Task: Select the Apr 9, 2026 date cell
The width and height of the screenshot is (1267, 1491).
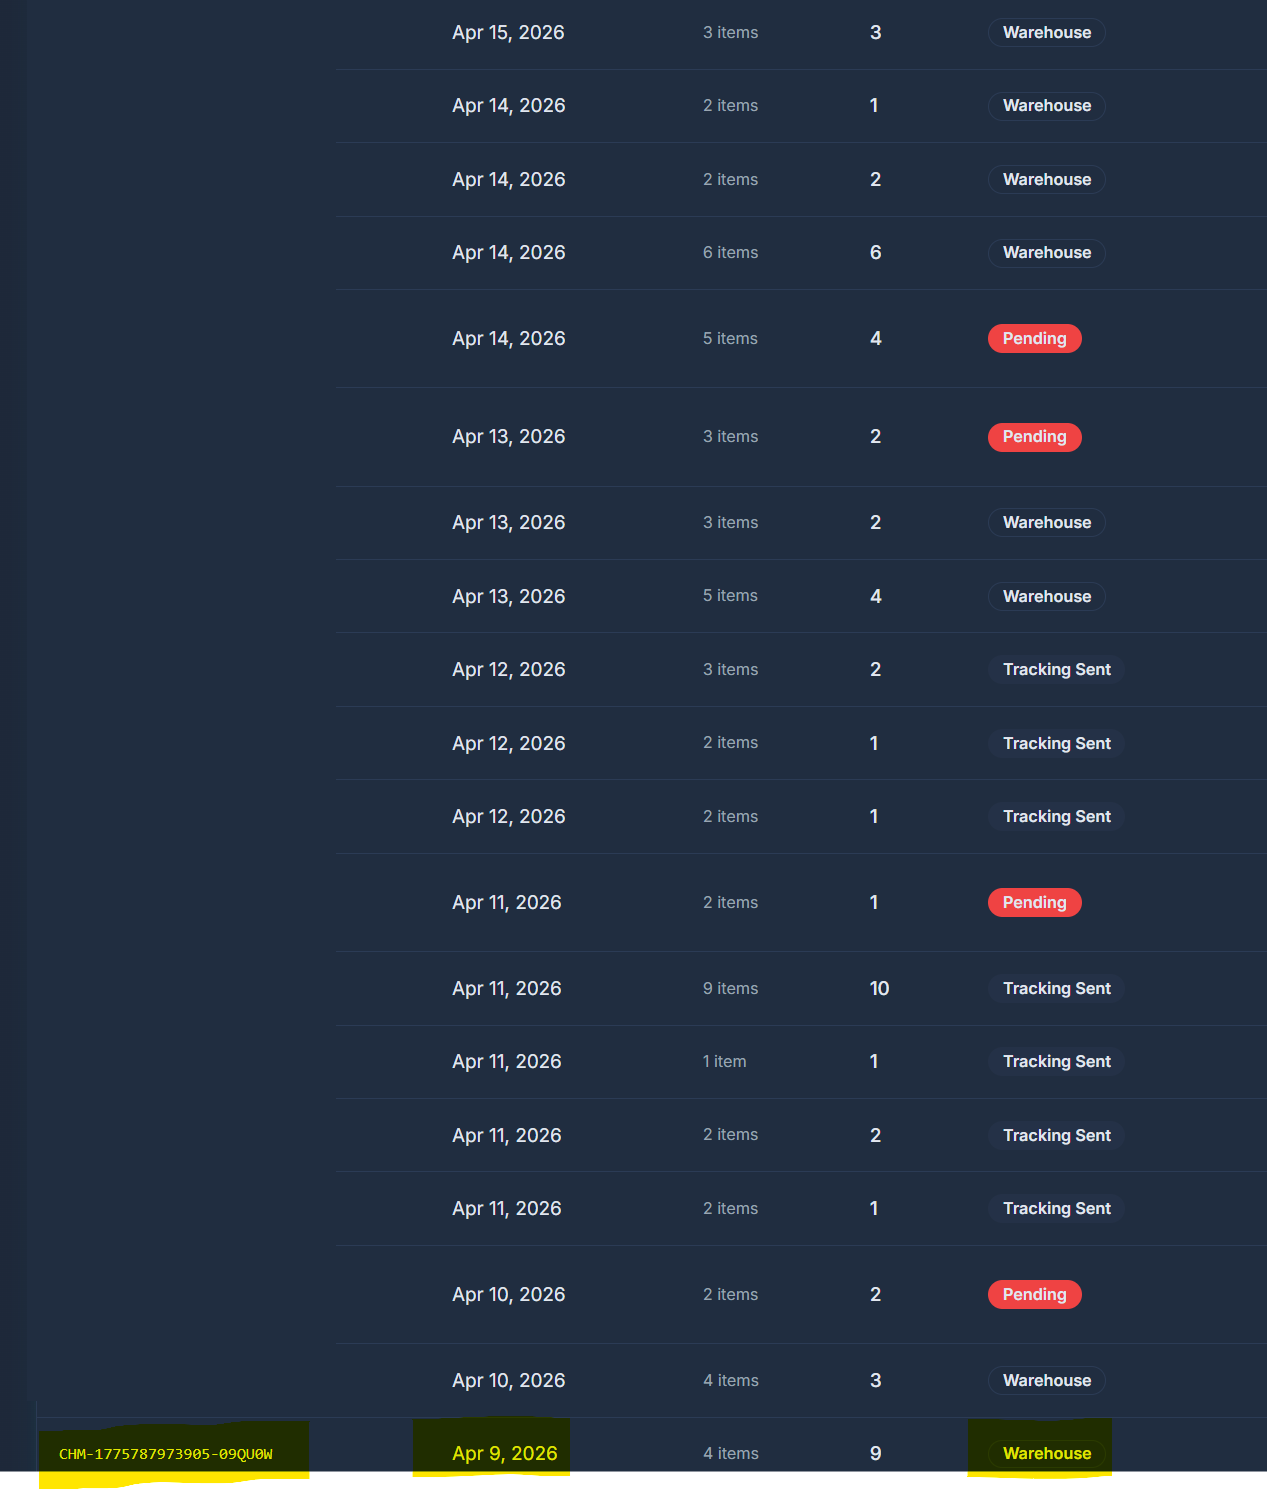Action: click(x=504, y=1454)
